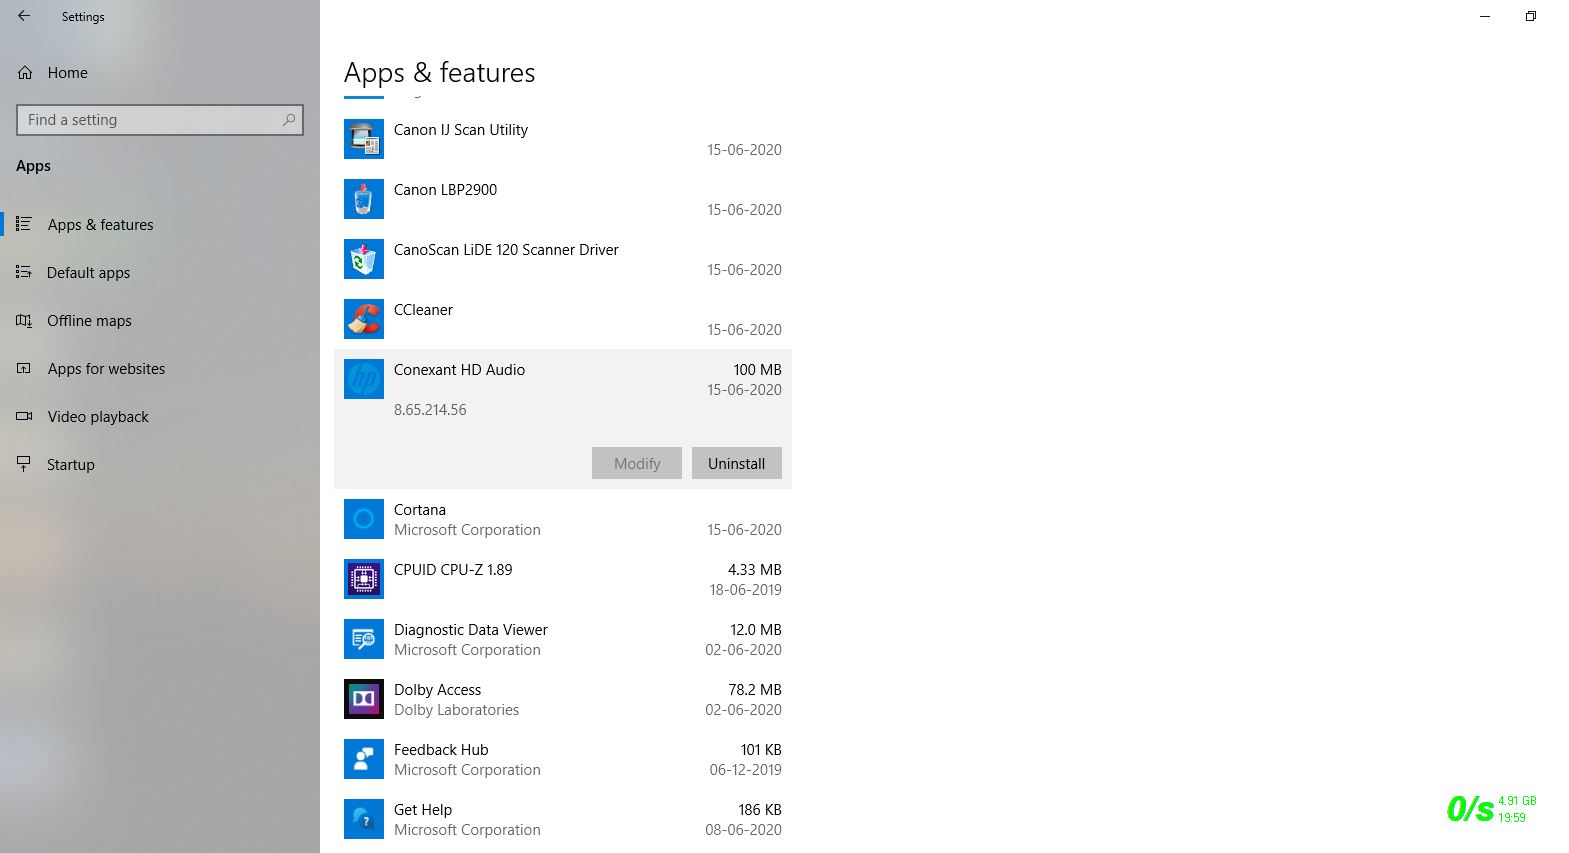Select CanoScan LiDE 120 Scanner Driver entry
1569x853 pixels.
[x=563, y=259]
